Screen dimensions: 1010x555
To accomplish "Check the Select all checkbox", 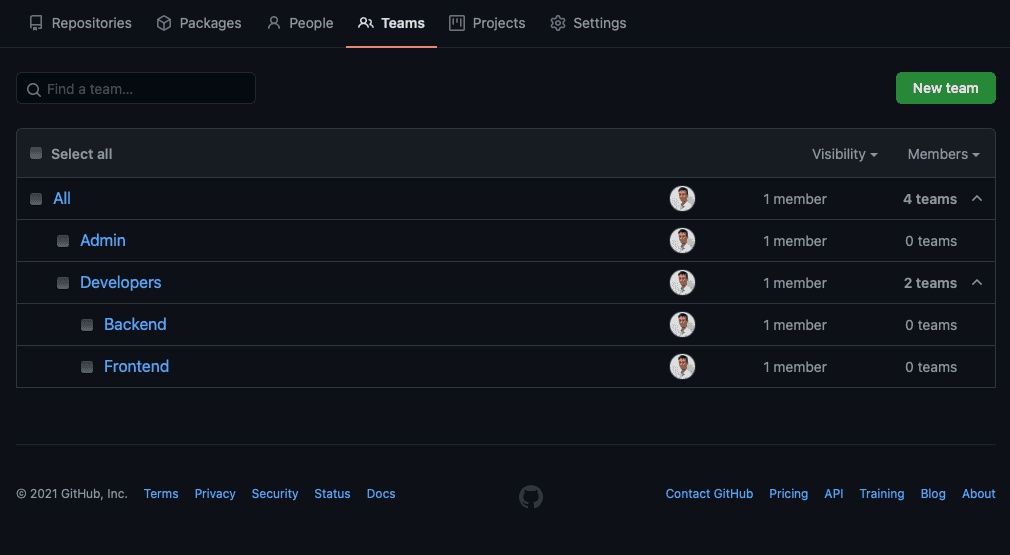I will [36, 154].
